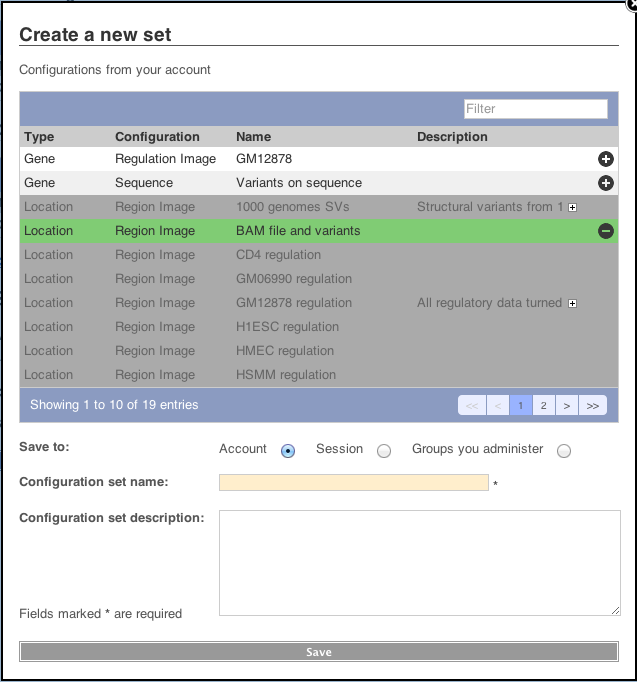Sort table by Type column
Screen dimensions: 637x682
pos(40,137)
